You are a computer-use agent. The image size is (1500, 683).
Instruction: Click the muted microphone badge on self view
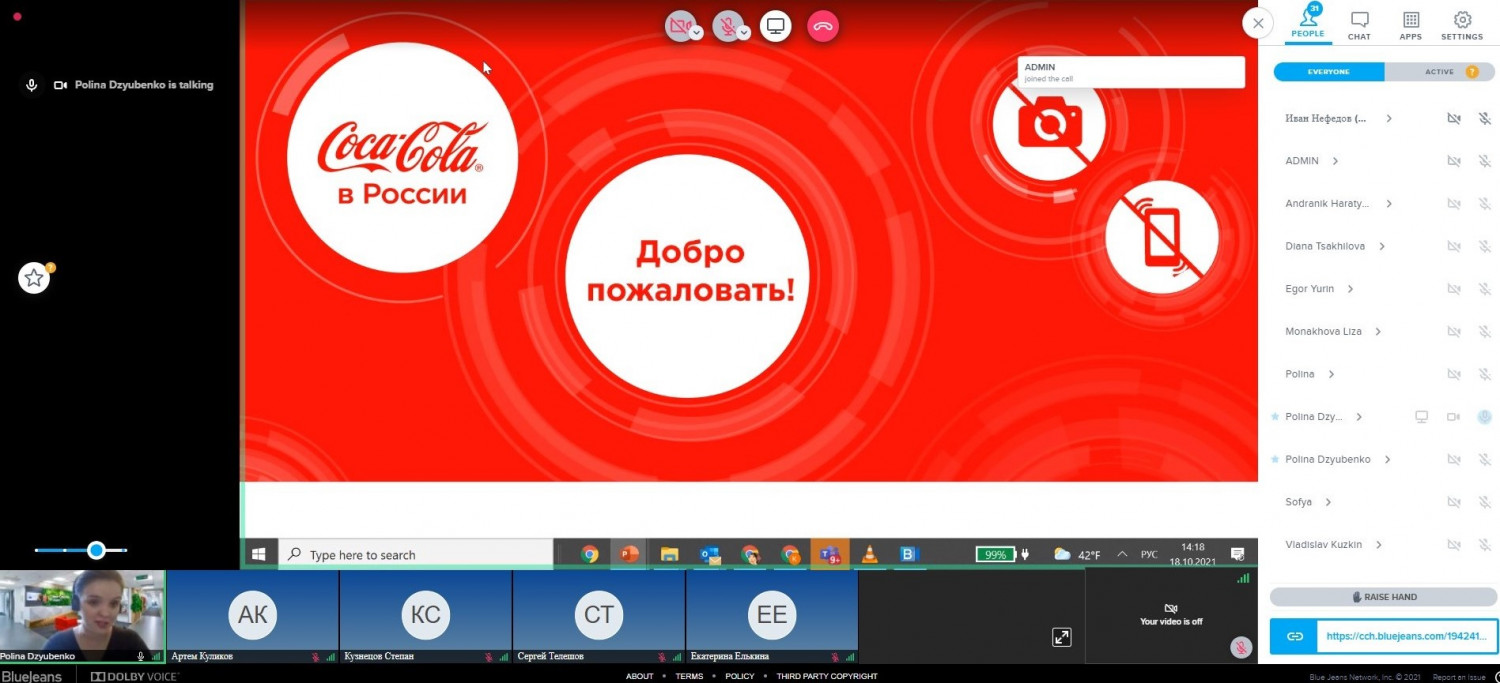click(x=1241, y=647)
